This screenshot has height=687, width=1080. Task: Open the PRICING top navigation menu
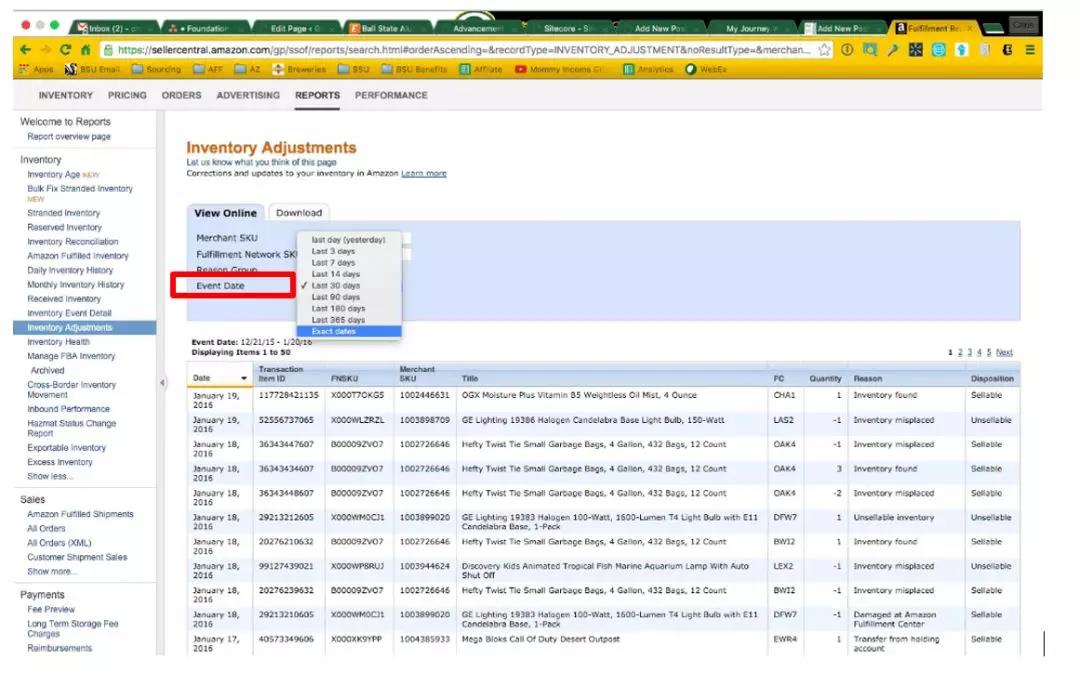pyautogui.click(x=127, y=95)
